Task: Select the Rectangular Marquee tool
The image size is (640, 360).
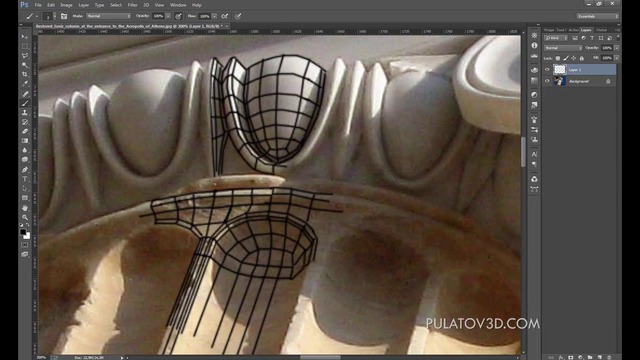Action: click(x=25, y=46)
